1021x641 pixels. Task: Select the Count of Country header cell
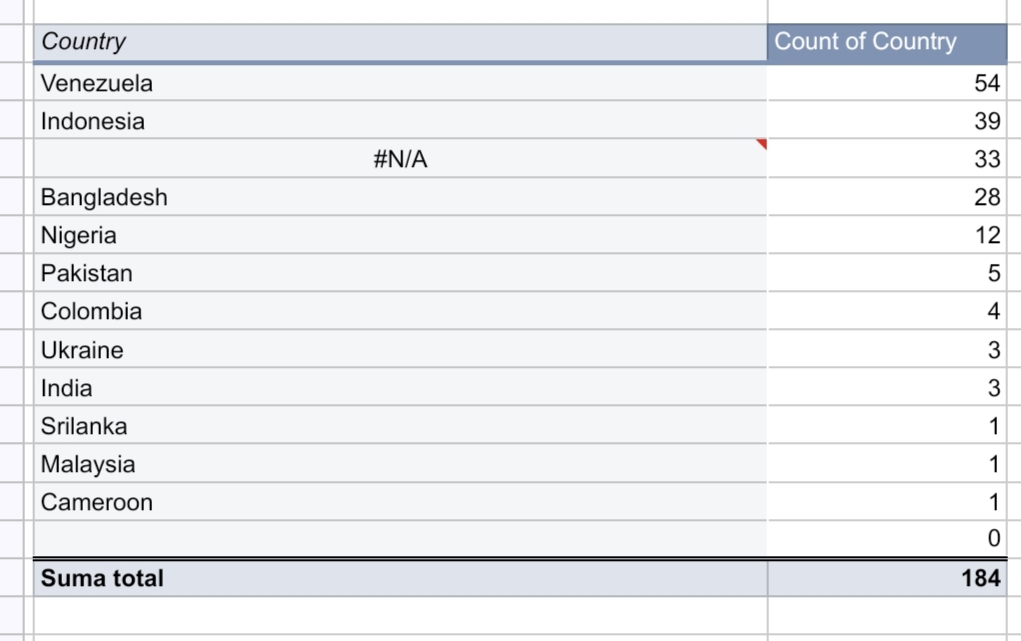[888, 43]
